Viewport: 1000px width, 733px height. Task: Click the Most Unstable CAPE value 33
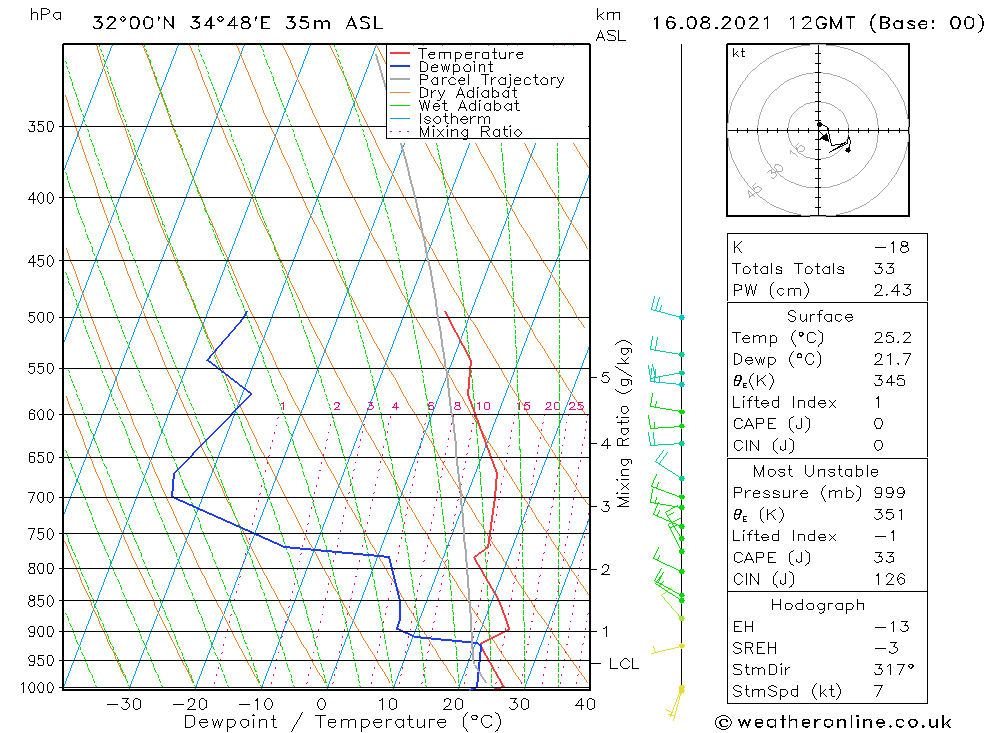point(885,558)
